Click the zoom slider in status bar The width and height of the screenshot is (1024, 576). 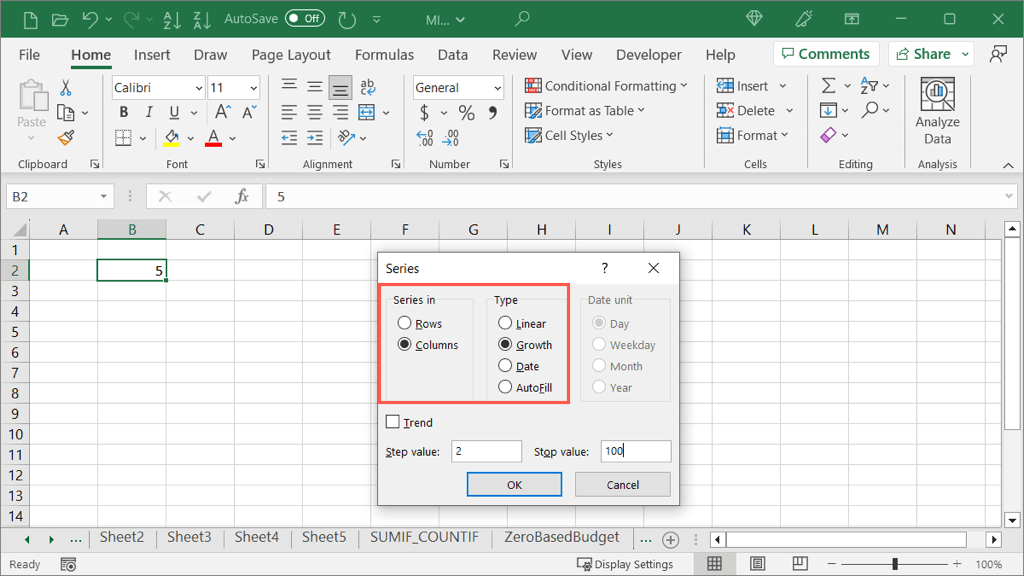pyautogui.click(x=895, y=564)
